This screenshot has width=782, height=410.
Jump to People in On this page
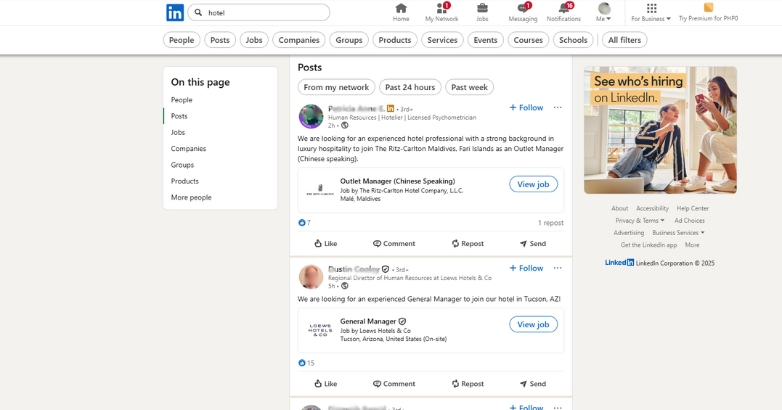pyautogui.click(x=182, y=100)
